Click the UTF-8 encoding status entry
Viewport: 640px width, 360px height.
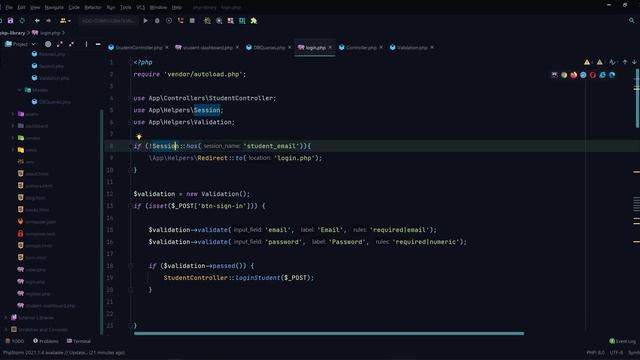(x=616, y=352)
